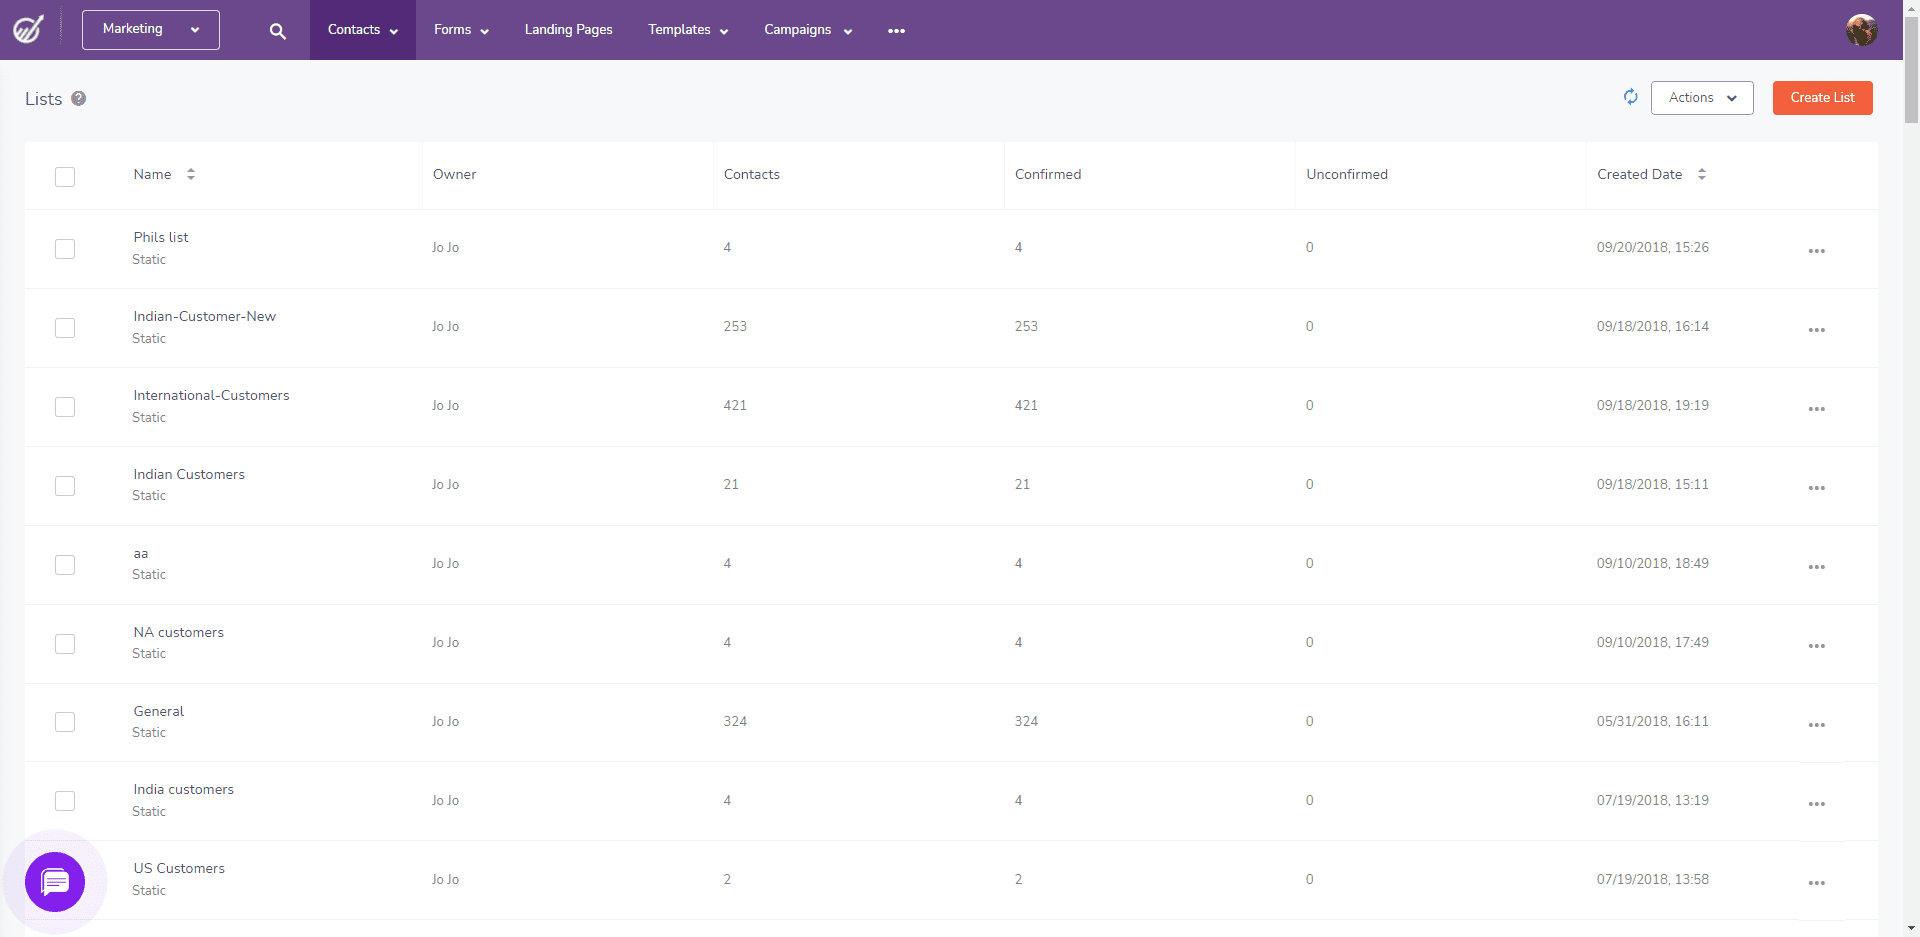Viewport: 1920px width, 937px height.
Task: Open the more options ellipsis in navigation bar
Action: click(x=895, y=30)
